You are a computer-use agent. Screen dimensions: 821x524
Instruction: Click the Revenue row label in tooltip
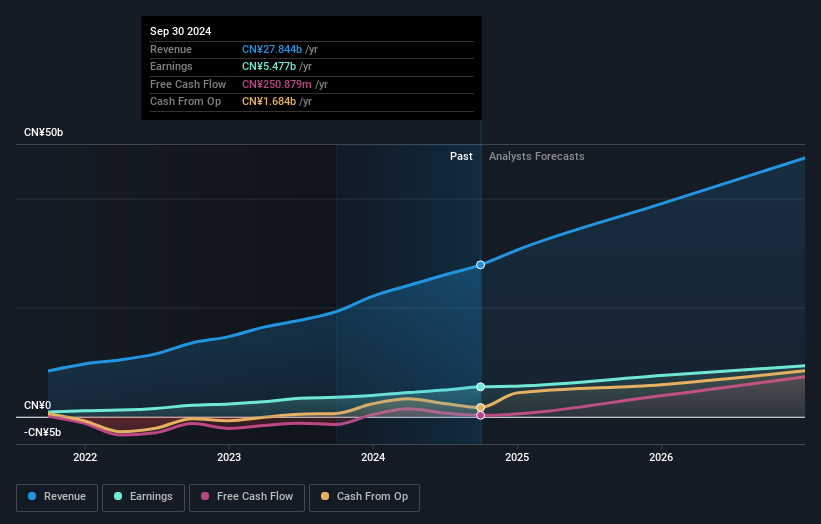(171, 49)
